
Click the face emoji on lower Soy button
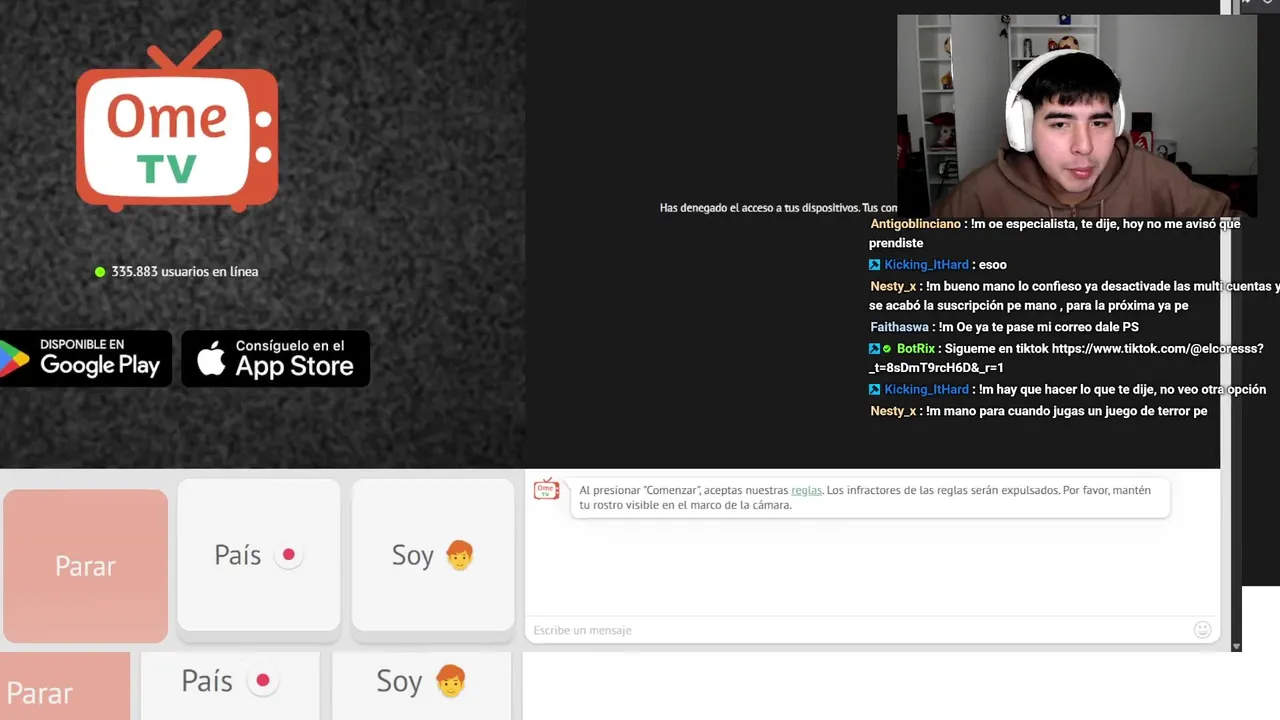[x=450, y=681]
